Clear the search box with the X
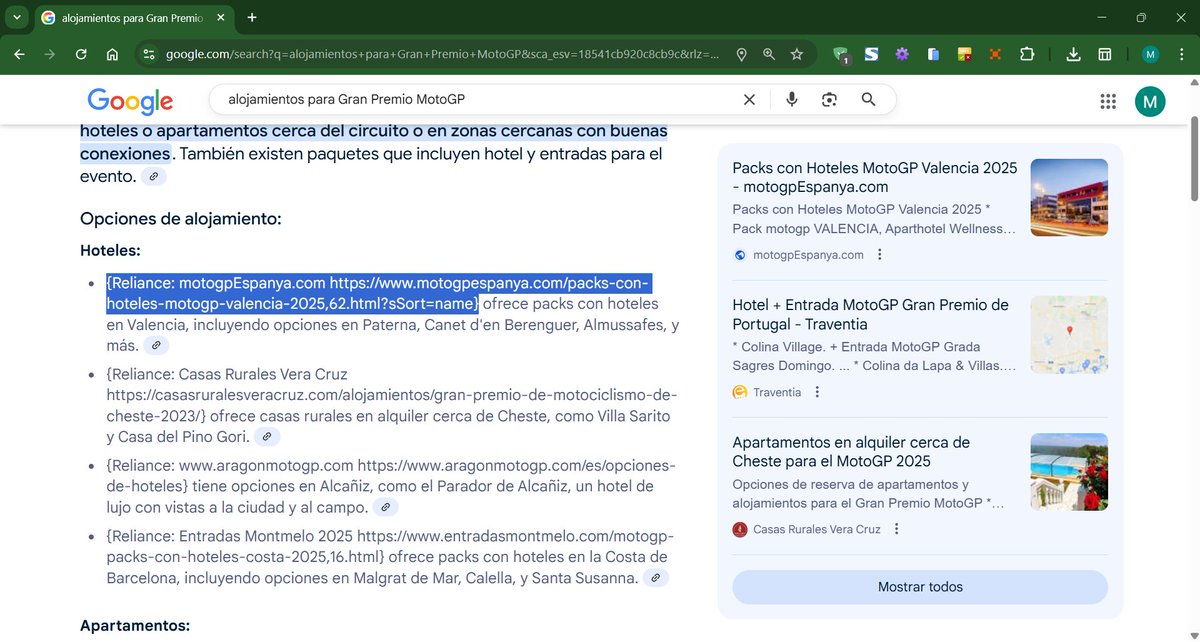Screen dimensions: 1200x642 (749, 100)
